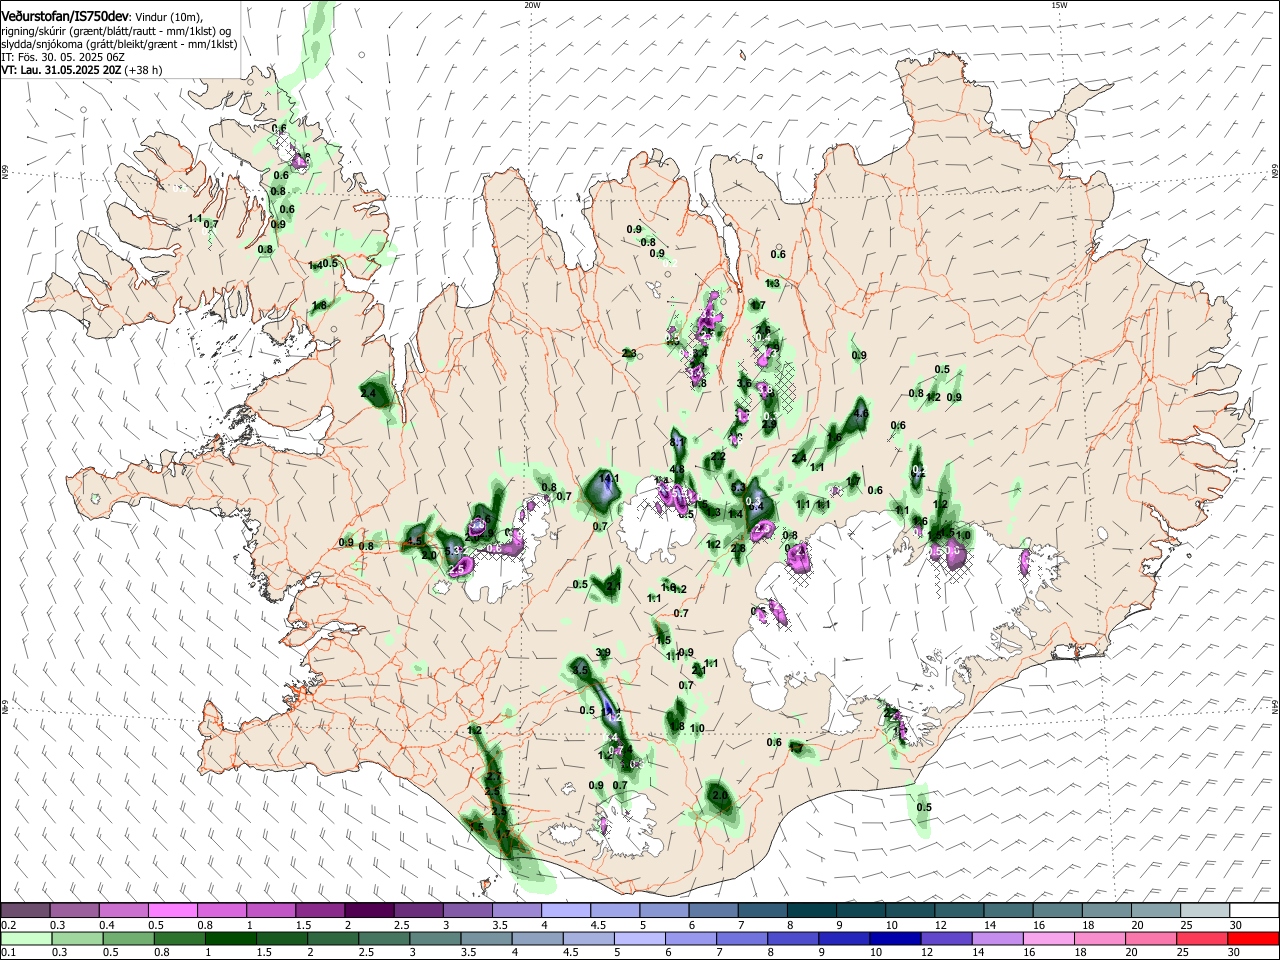Click the '0.2' label on the upper colour scale
Screen dimensions: 1280x960
8,925
